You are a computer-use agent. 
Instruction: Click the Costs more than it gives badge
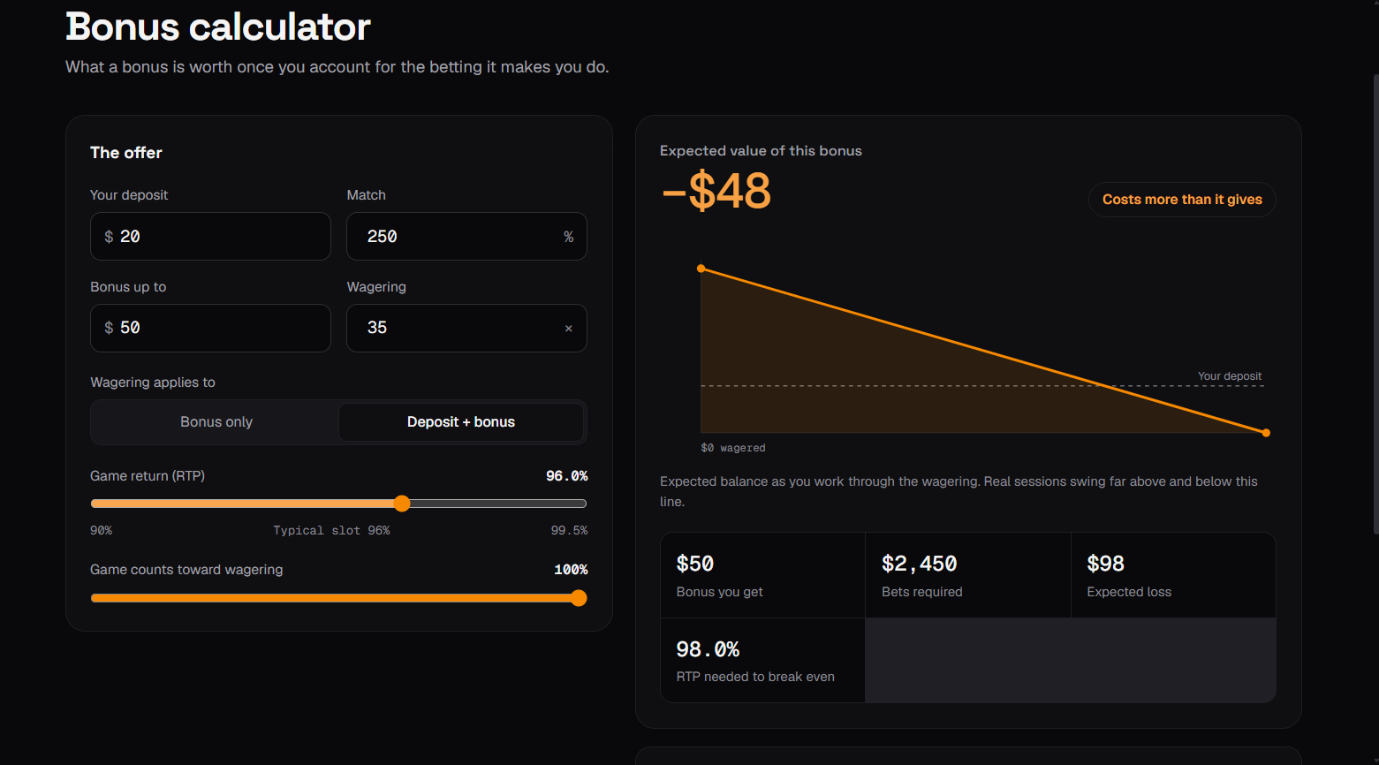click(1182, 199)
